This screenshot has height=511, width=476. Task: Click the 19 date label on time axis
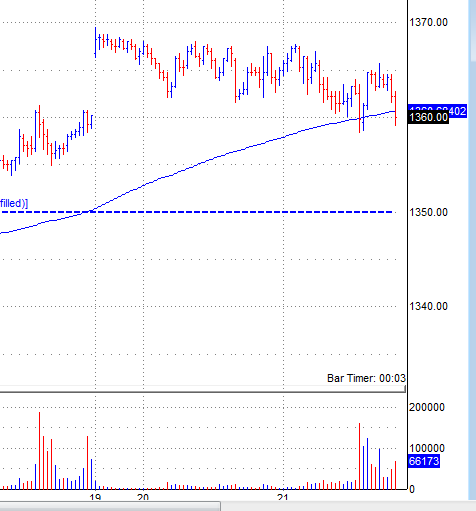coord(95,498)
